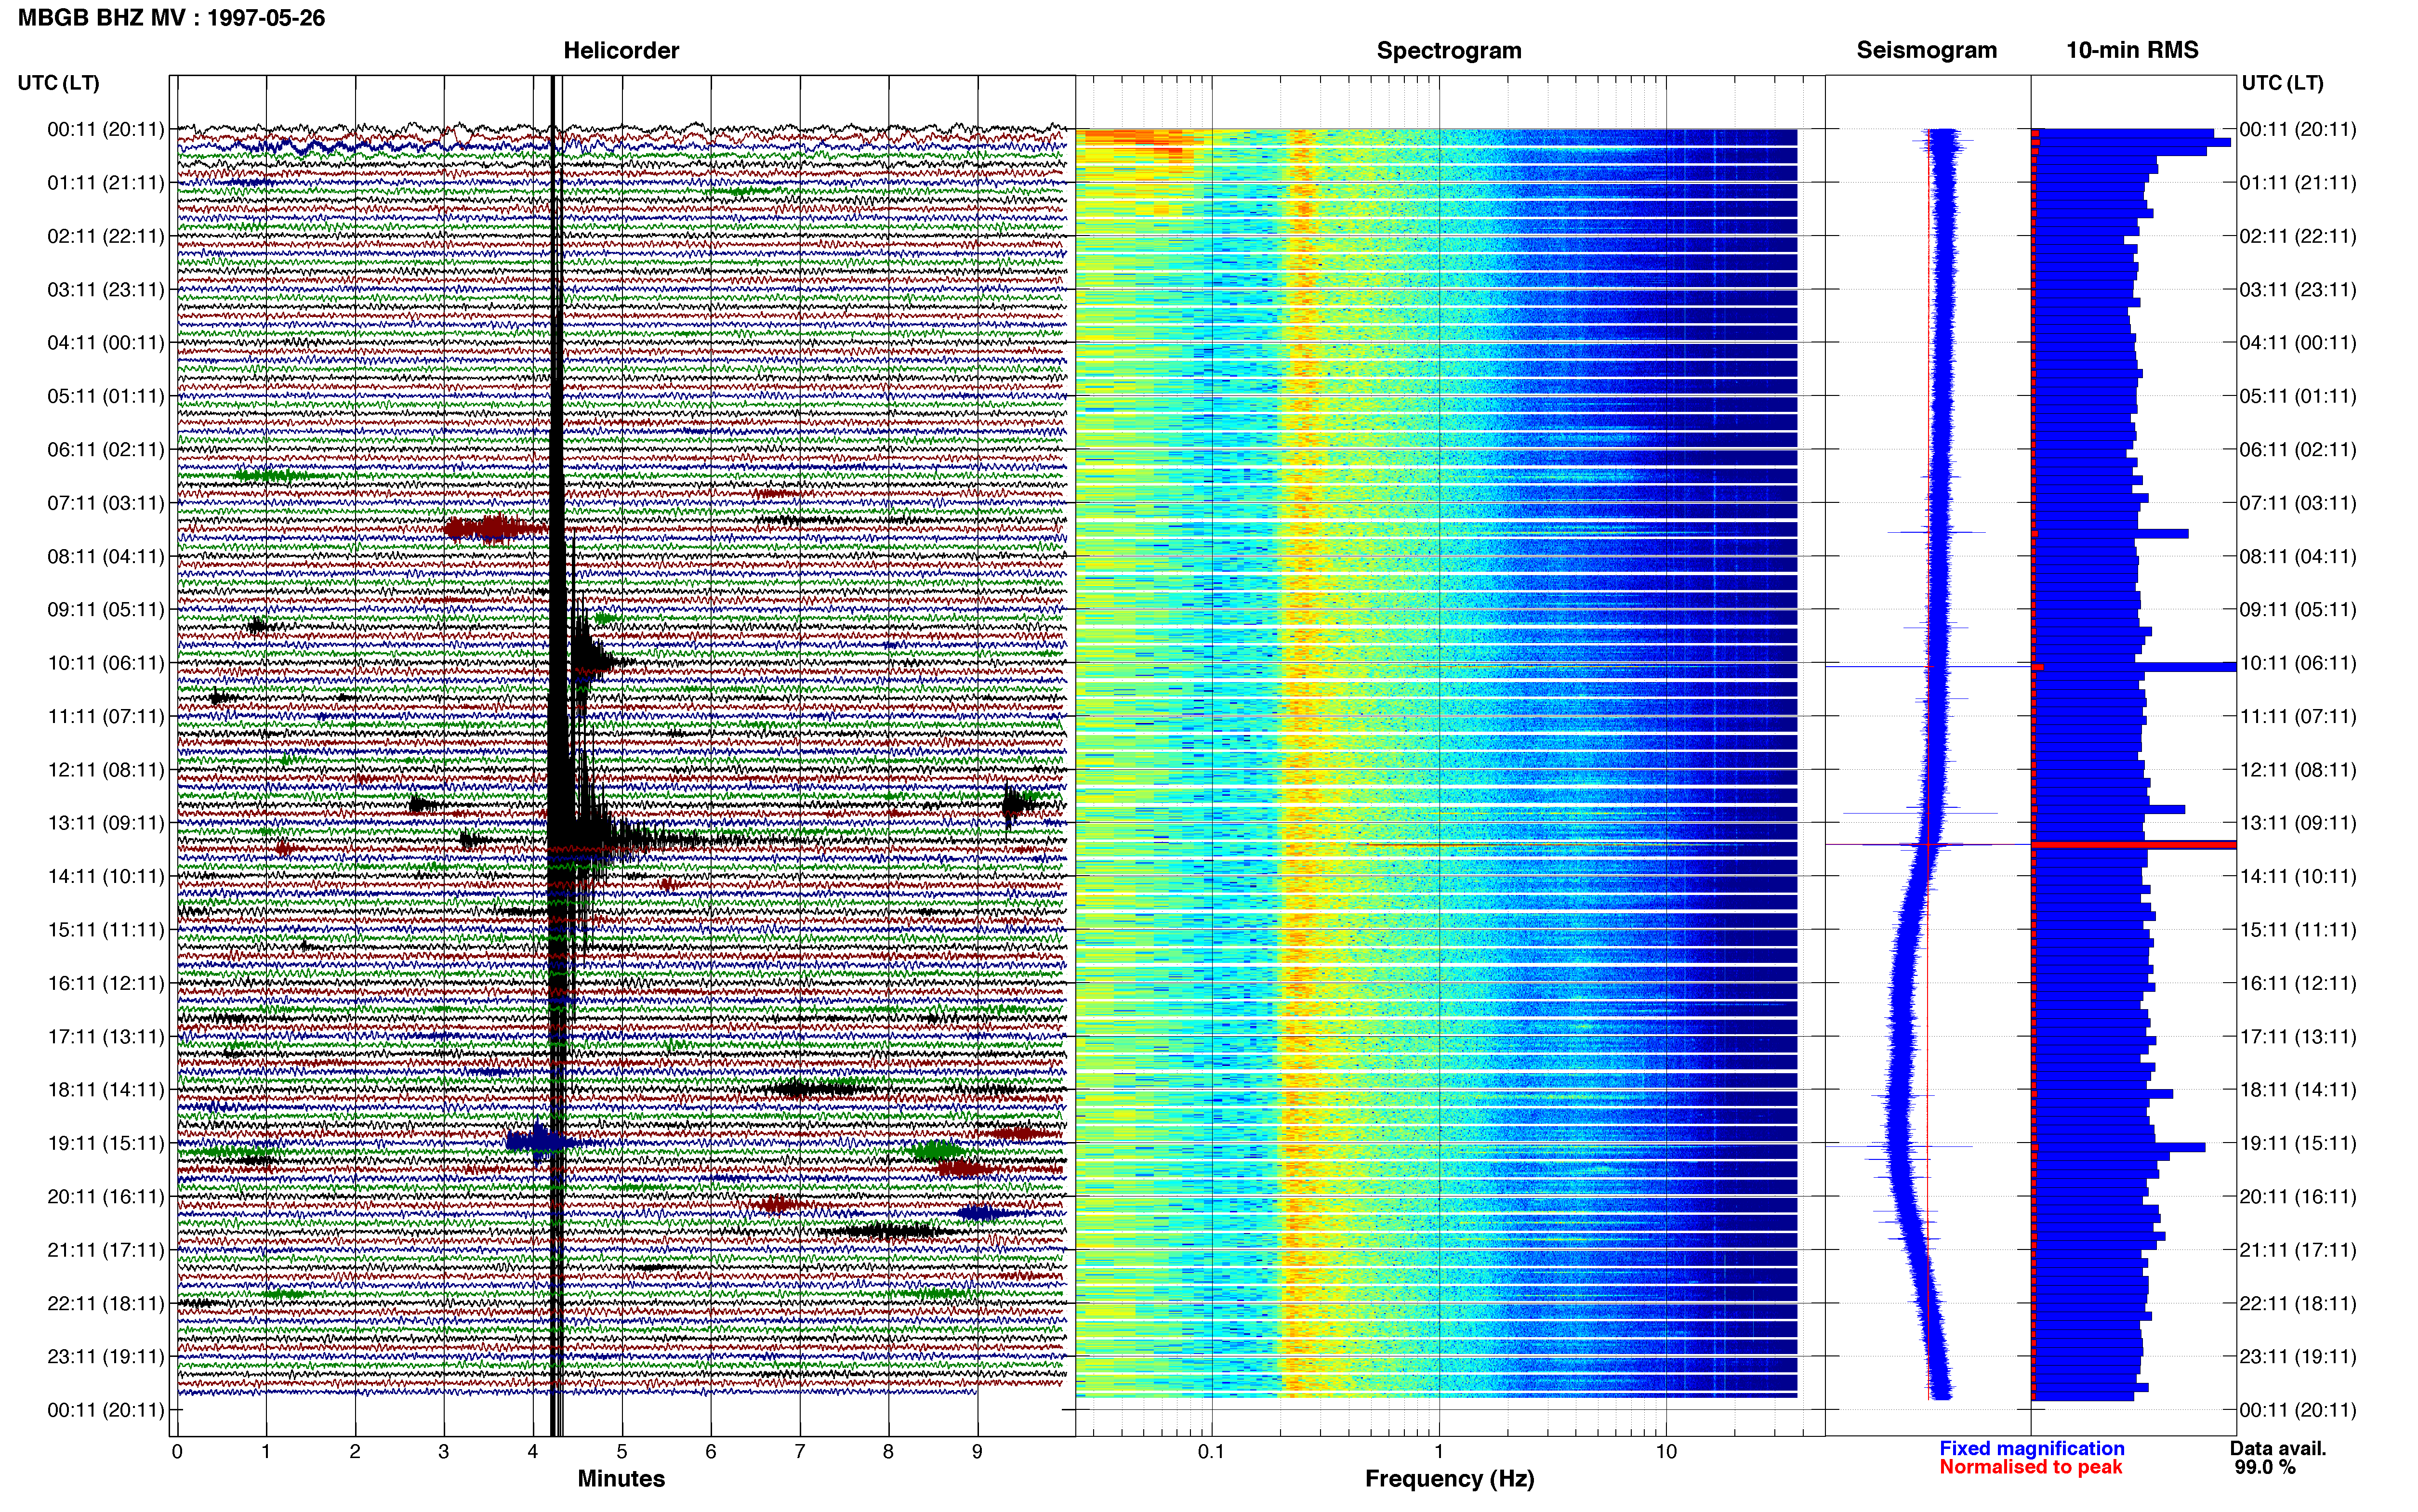Click the 06:11 (02:11) label beside the RMS panel
The height and width of the screenshot is (1512, 2418).
pyautogui.click(x=2298, y=450)
